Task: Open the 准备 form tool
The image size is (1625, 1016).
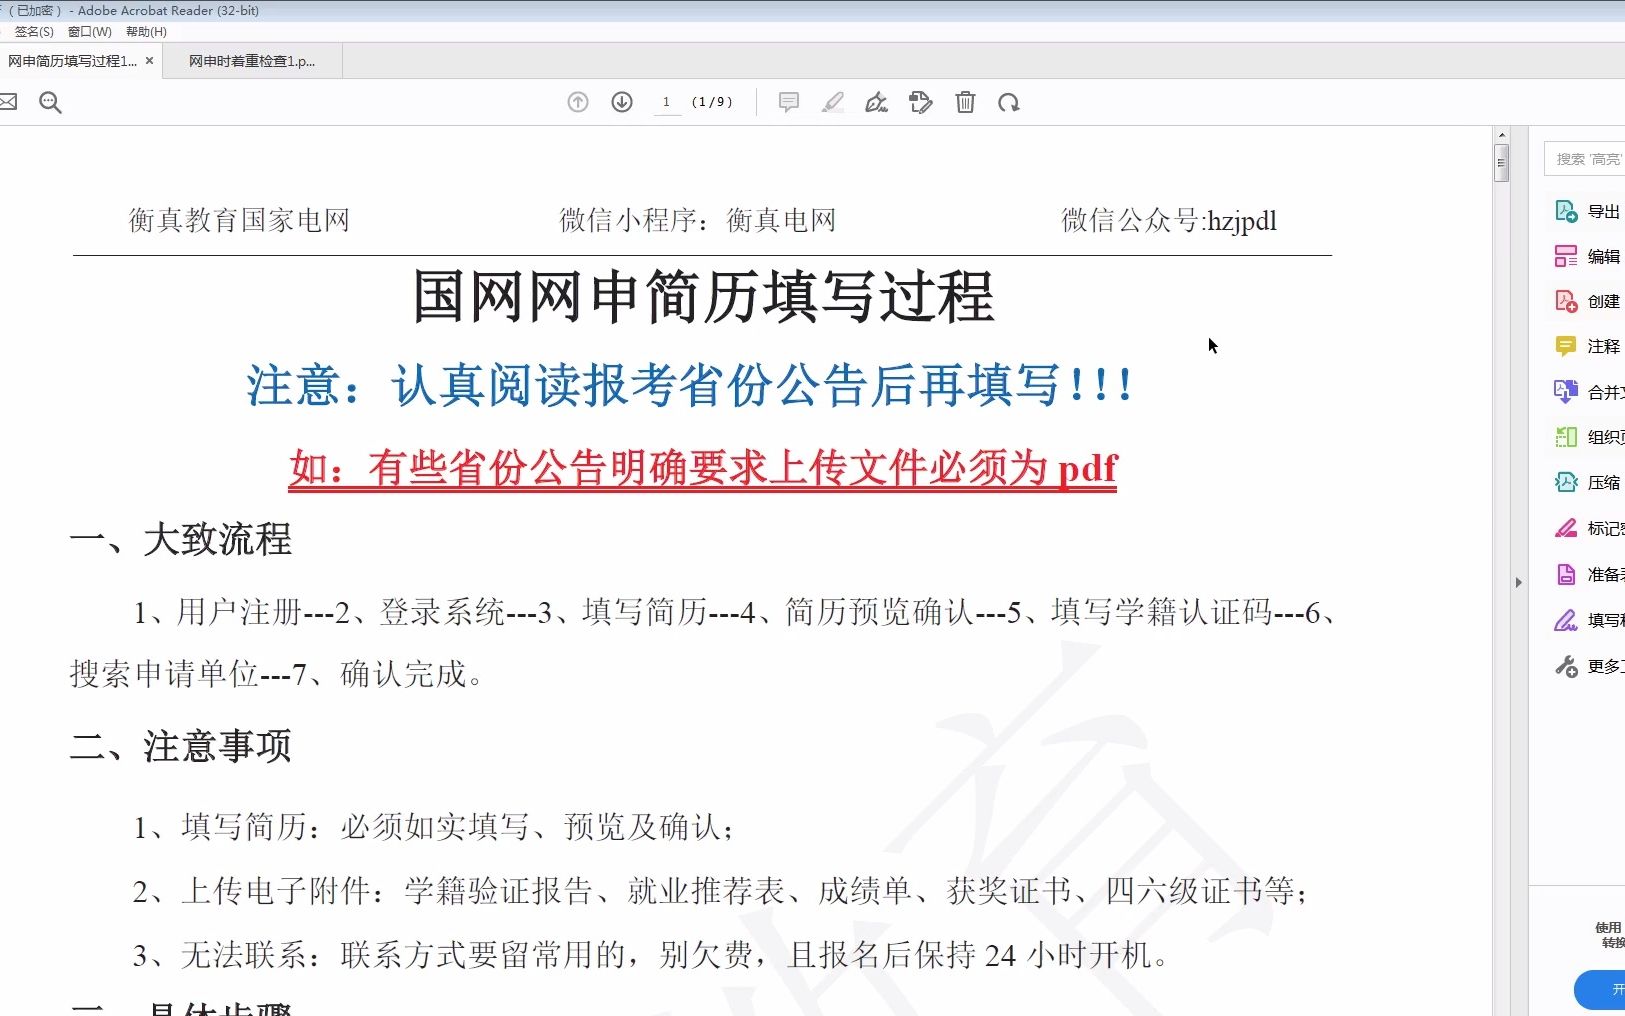Action: click(x=1588, y=574)
